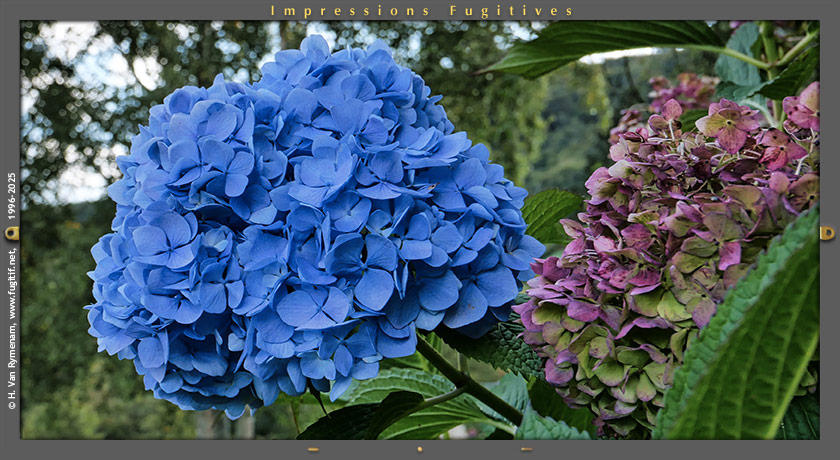Screen dimensions: 840x460
Task: Click the 1996-2025 year text
Action: 12,197
